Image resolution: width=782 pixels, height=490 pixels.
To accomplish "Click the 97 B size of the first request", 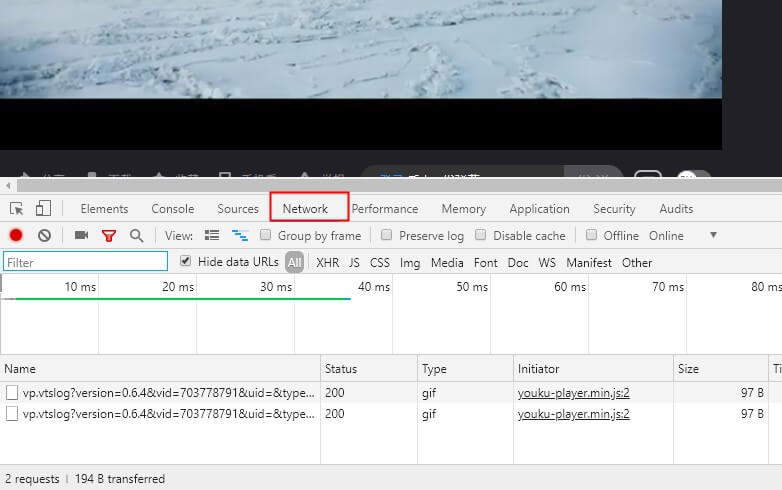I will tap(752, 393).
